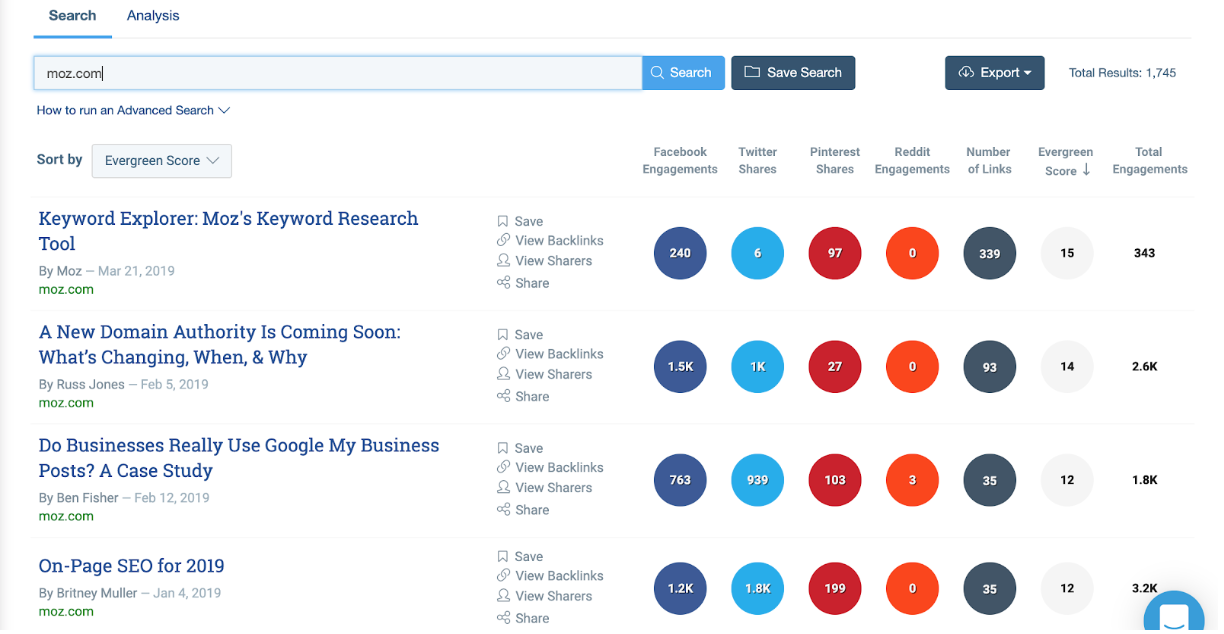
Task: Focus the moz.com search input field
Action: (x=337, y=73)
